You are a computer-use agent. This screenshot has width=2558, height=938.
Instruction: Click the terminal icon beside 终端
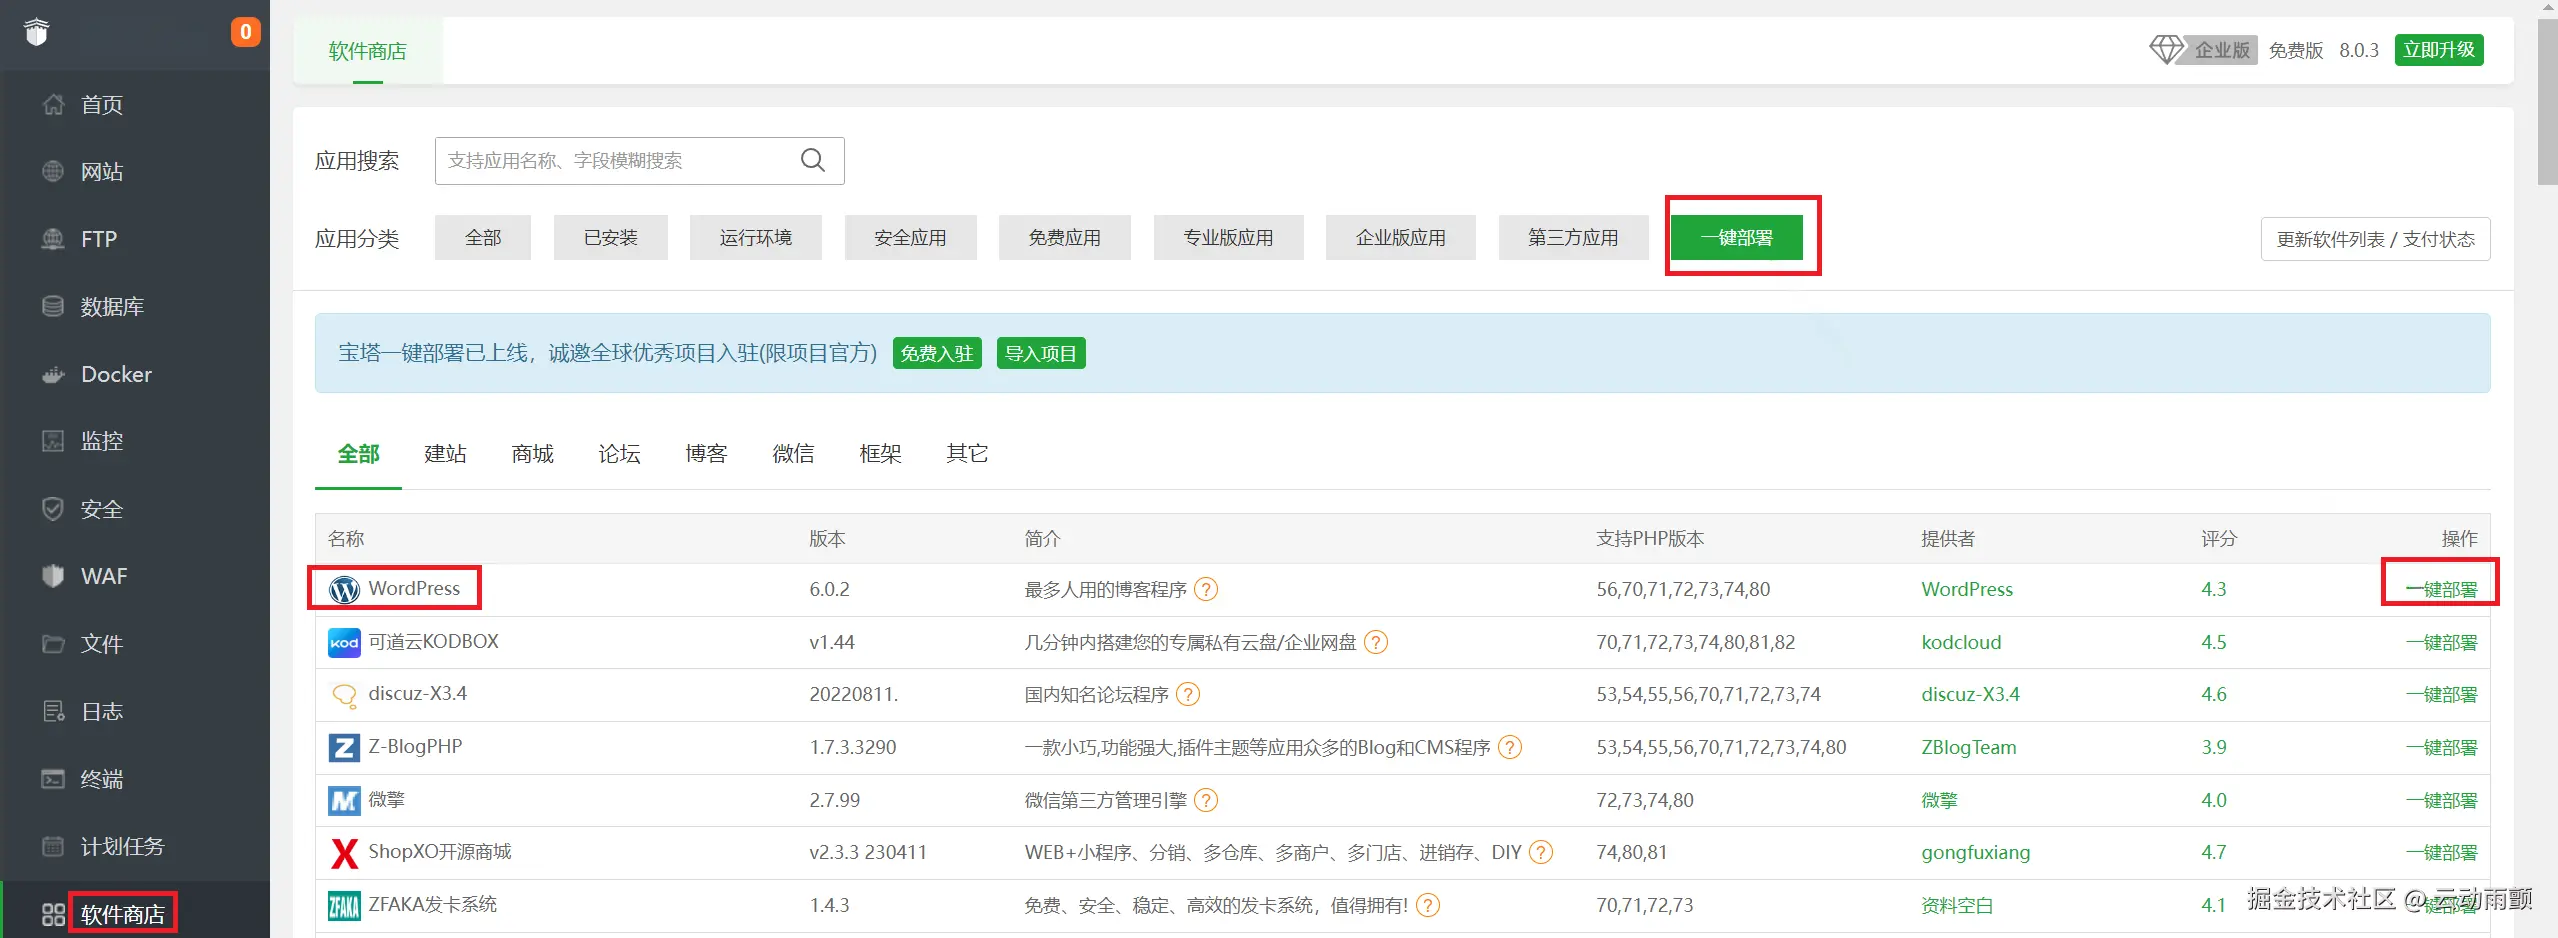tap(53, 779)
